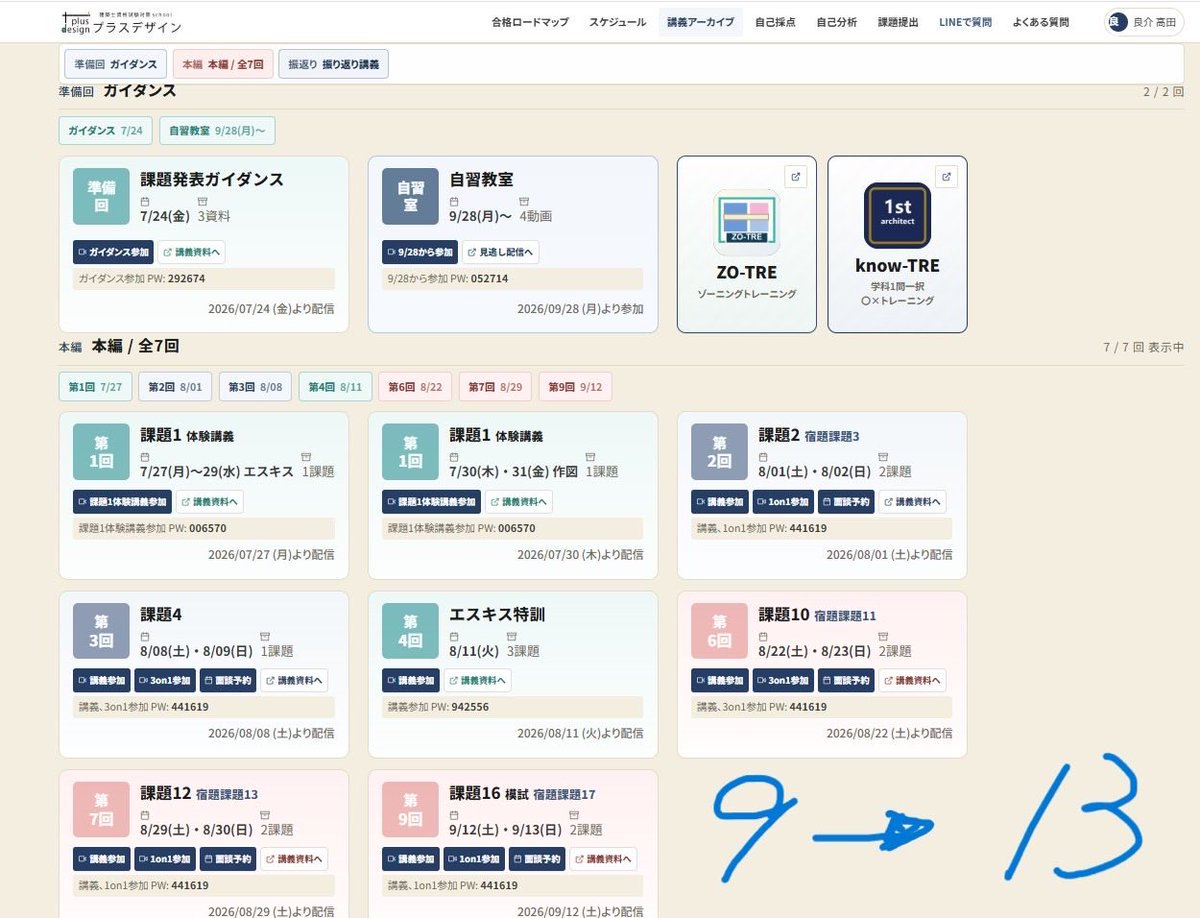Click 面談予約 on the 課題10 card
The image size is (1200, 918).
(846, 680)
